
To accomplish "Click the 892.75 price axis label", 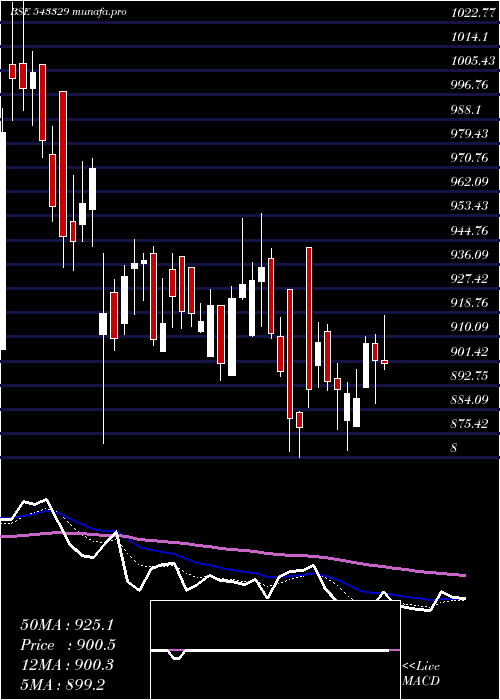I will coord(470,375).
